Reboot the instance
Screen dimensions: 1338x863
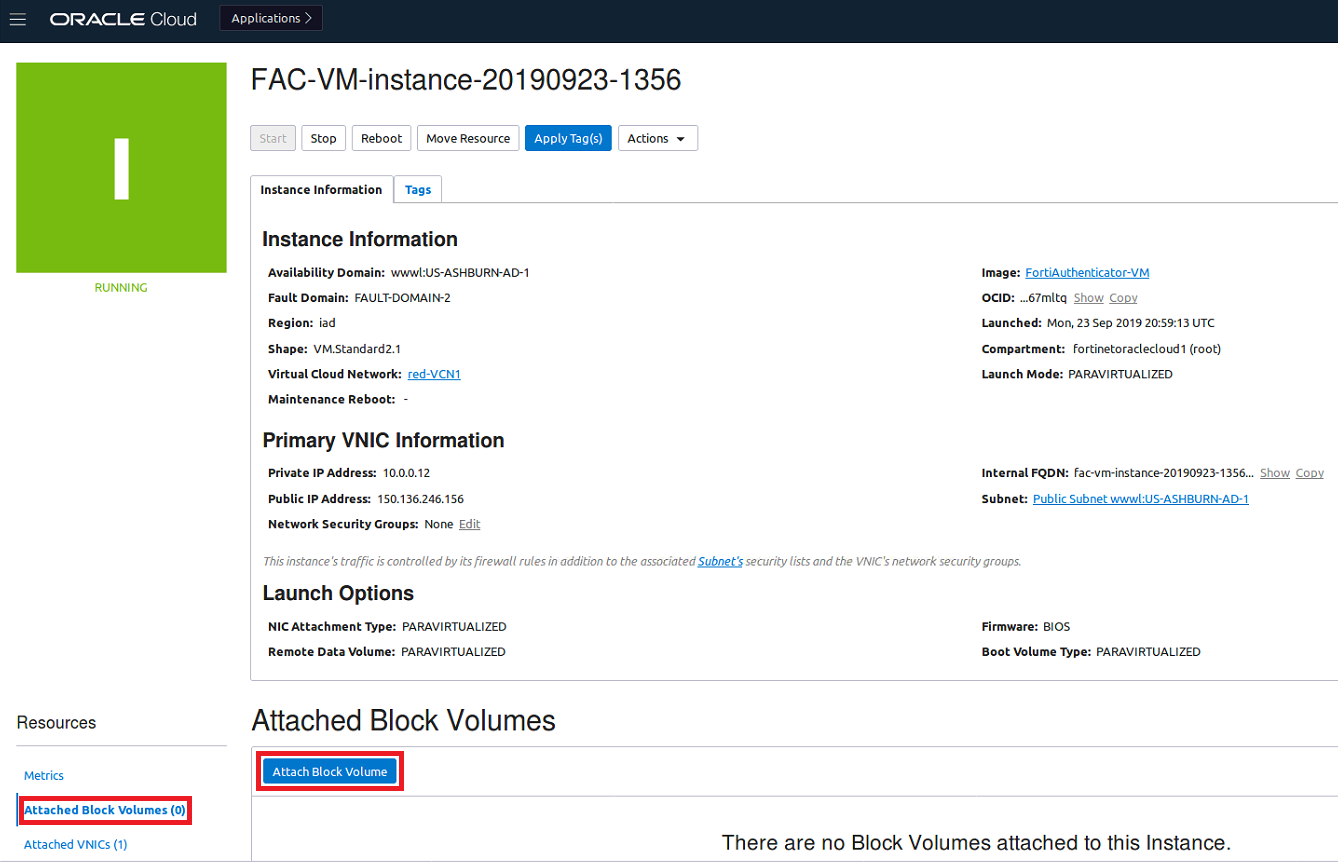(x=381, y=138)
